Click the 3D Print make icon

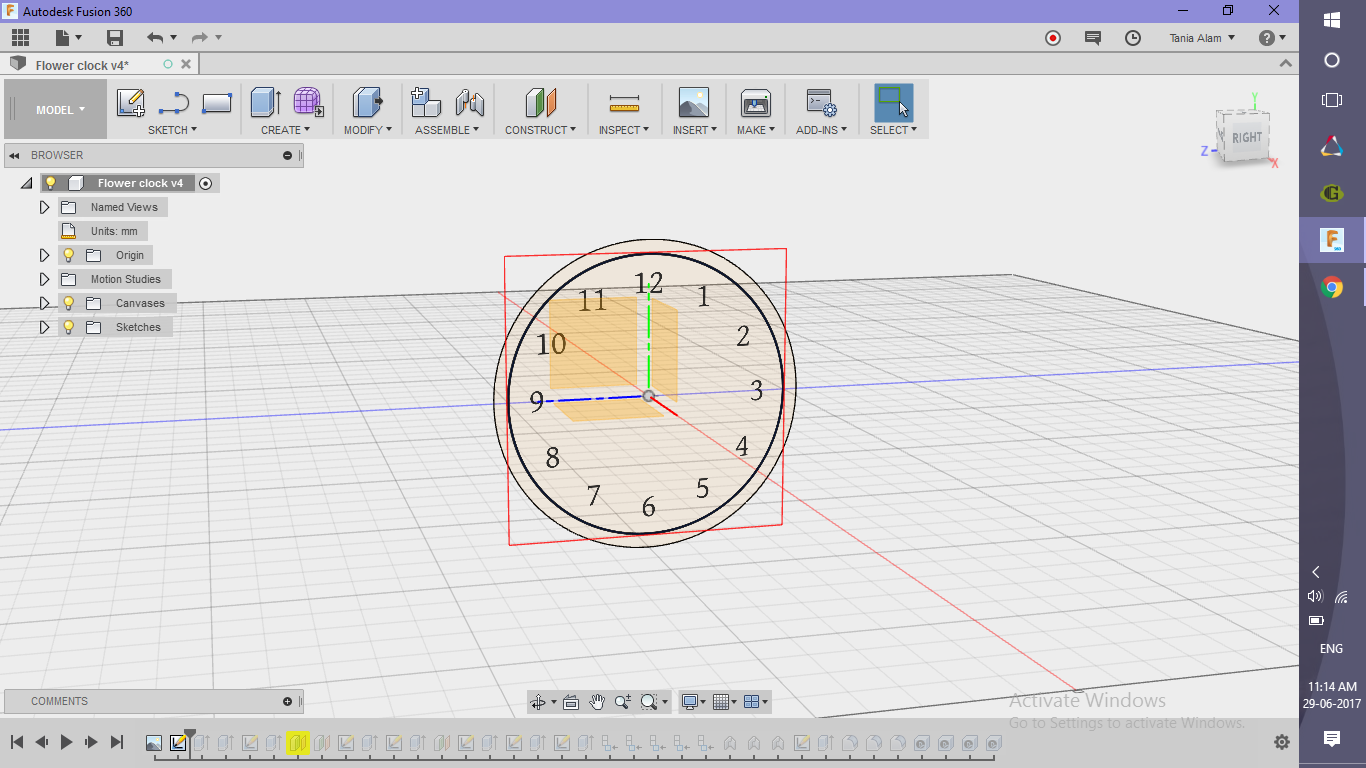click(755, 103)
